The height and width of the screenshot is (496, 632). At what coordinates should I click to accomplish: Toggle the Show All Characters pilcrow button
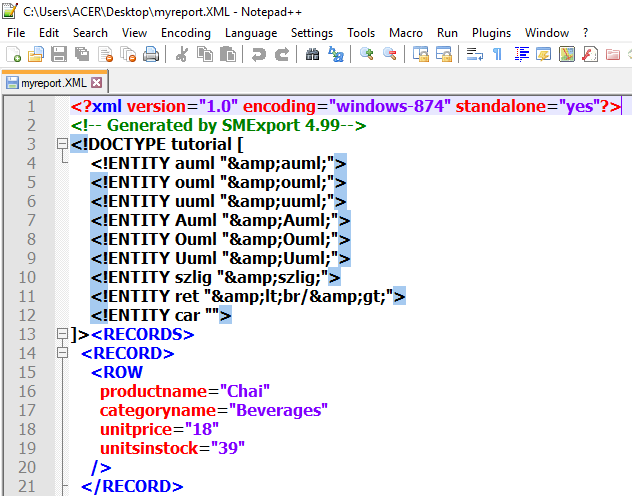pos(496,54)
